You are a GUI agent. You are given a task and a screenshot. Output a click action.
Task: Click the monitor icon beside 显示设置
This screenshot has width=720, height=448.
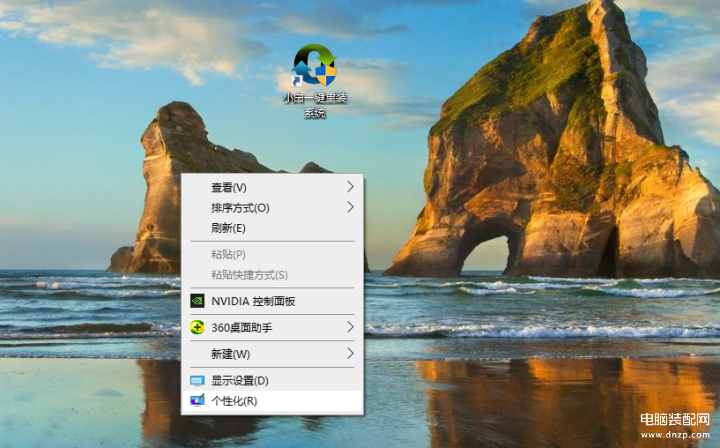pyautogui.click(x=197, y=381)
